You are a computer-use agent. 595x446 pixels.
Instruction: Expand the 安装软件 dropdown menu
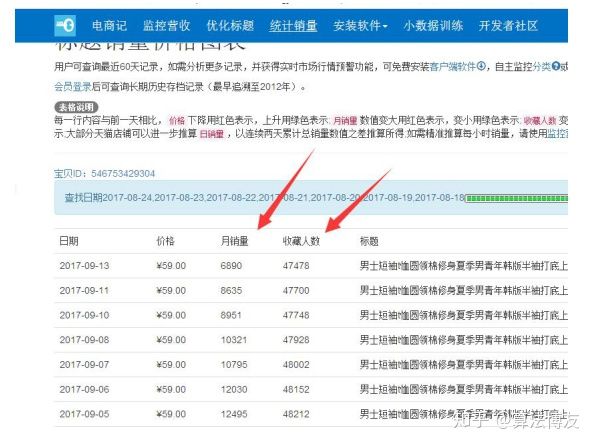360,26
